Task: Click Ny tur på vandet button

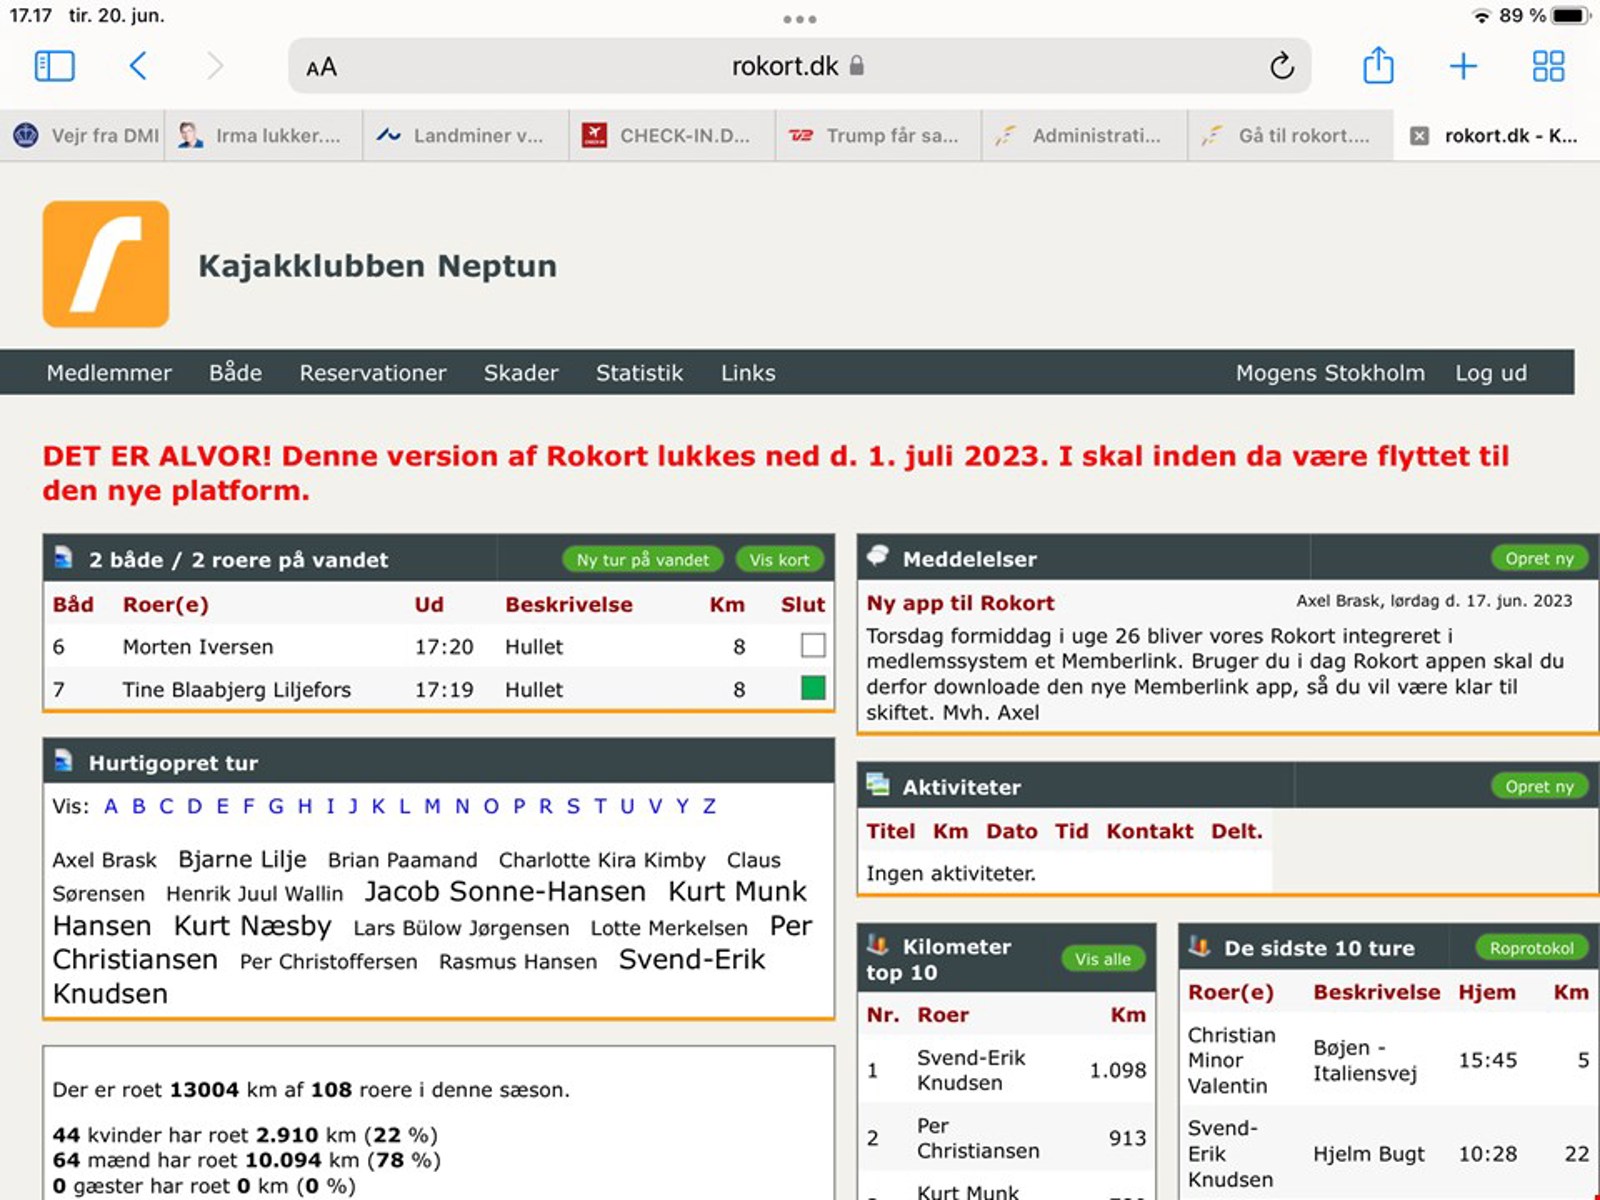Action: coord(642,560)
